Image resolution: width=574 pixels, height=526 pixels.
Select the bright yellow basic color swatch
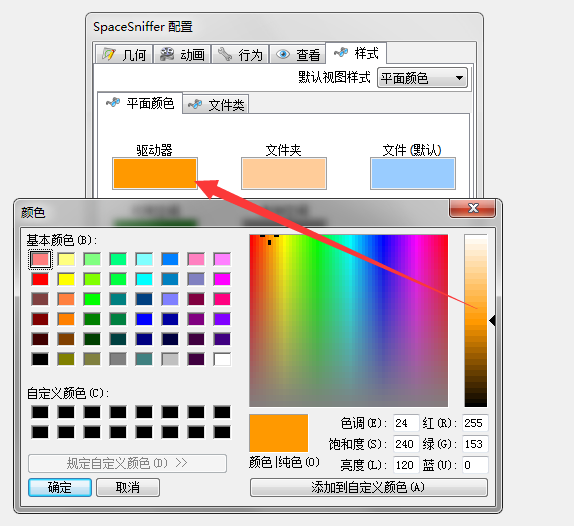pyautogui.click(x=66, y=279)
